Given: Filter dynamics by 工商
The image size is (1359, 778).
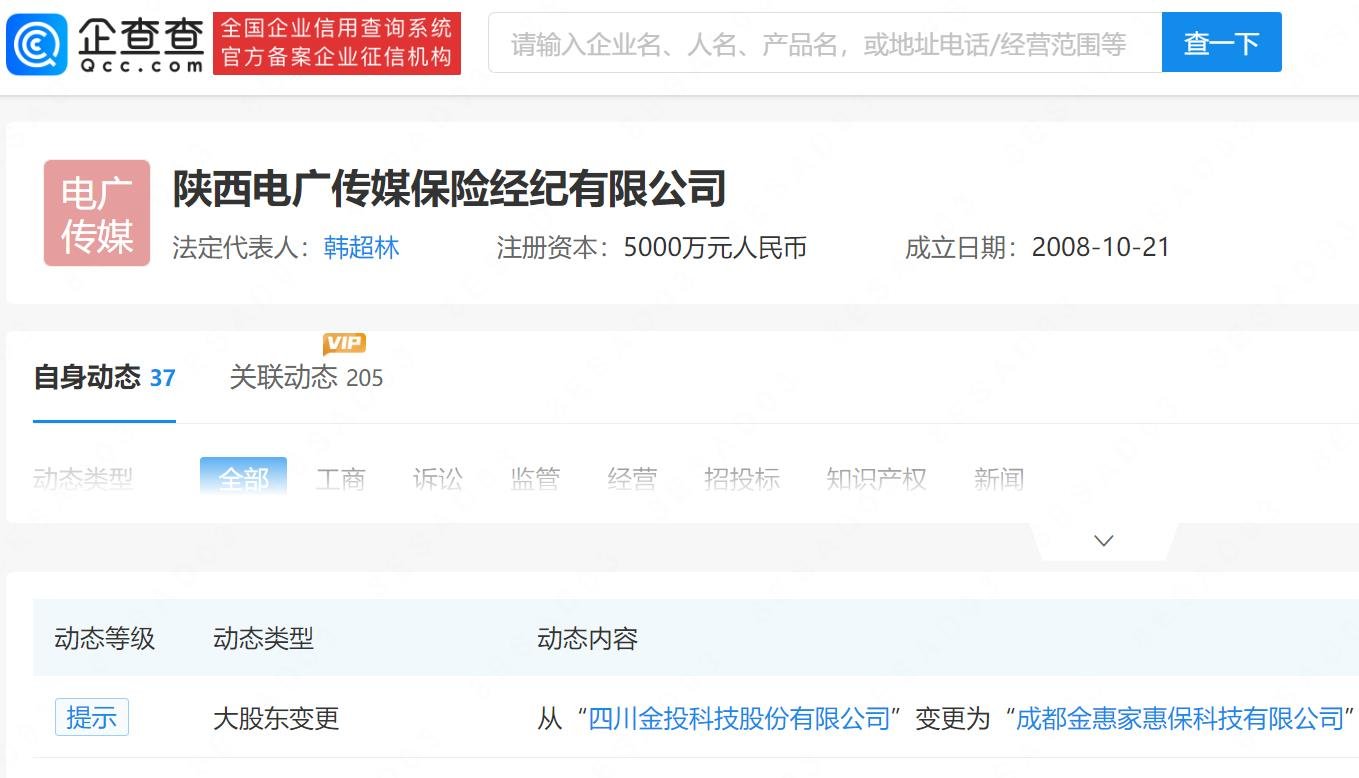Looking at the screenshot, I should click(x=340, y=479).
